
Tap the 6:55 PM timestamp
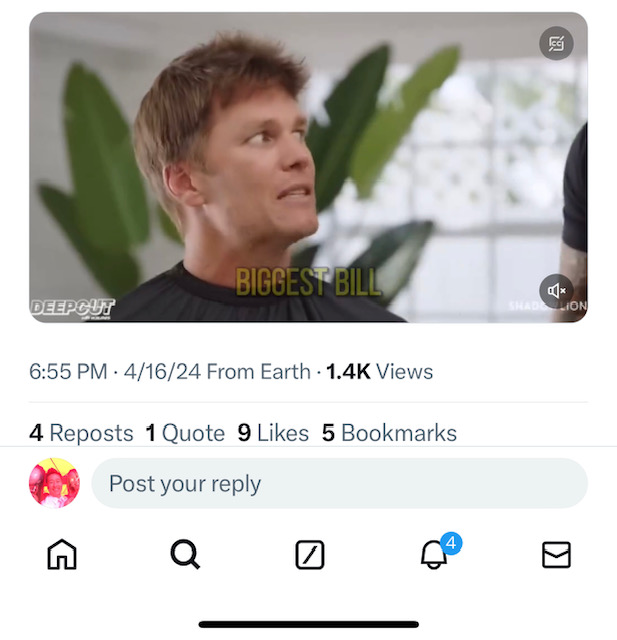pyautogui.click(x=68, y=372)
